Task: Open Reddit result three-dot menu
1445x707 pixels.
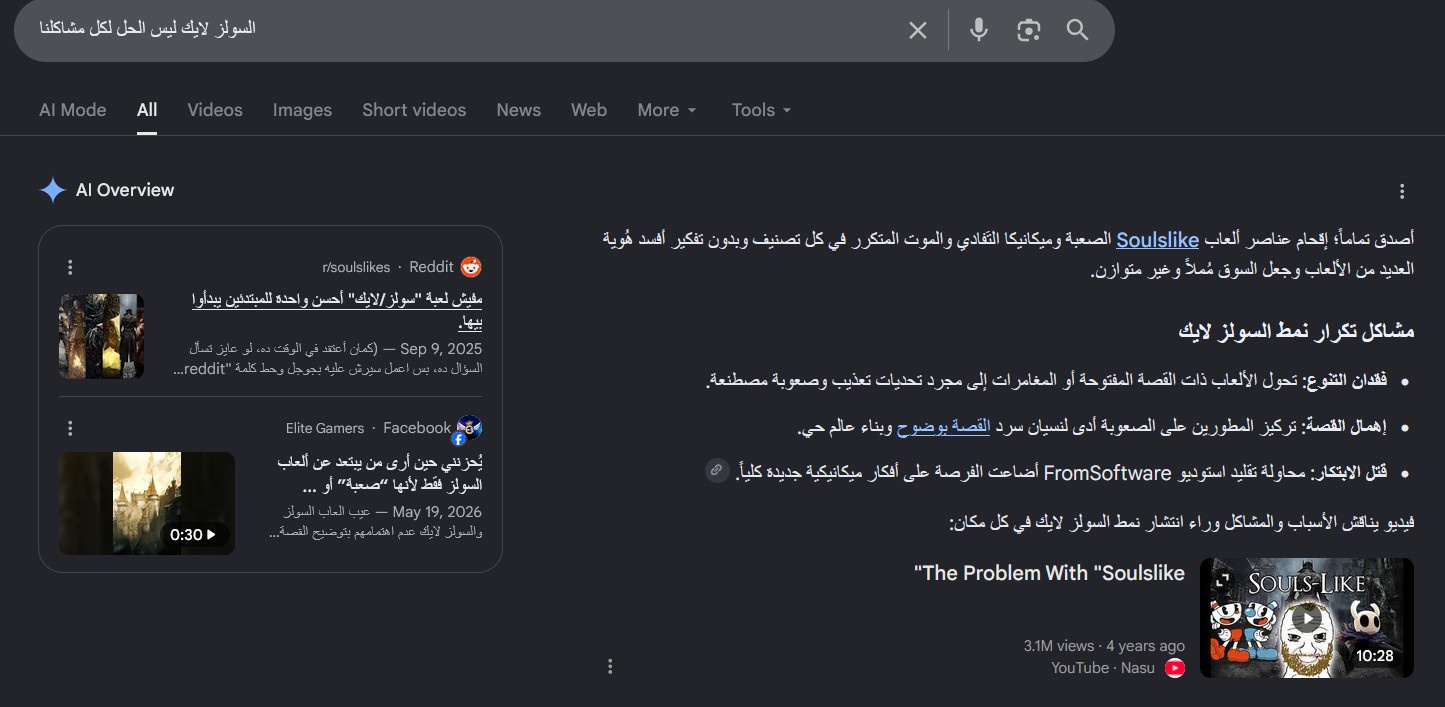Action: [x=70, y=267]
